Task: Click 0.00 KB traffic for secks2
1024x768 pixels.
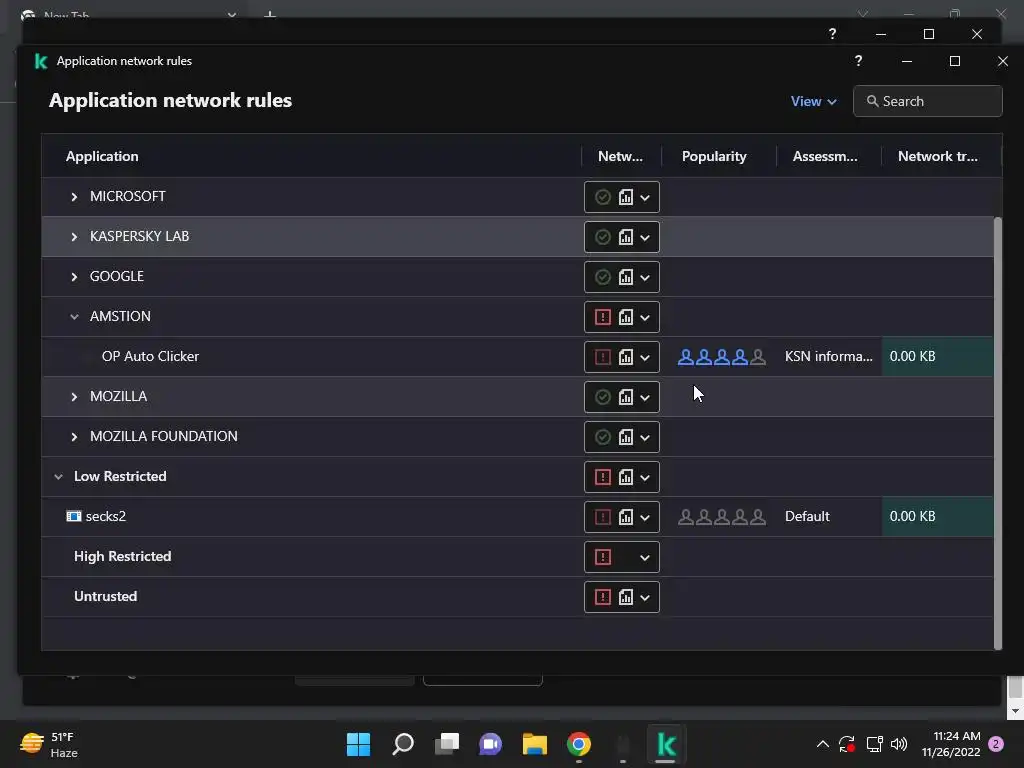Action: 912,517
